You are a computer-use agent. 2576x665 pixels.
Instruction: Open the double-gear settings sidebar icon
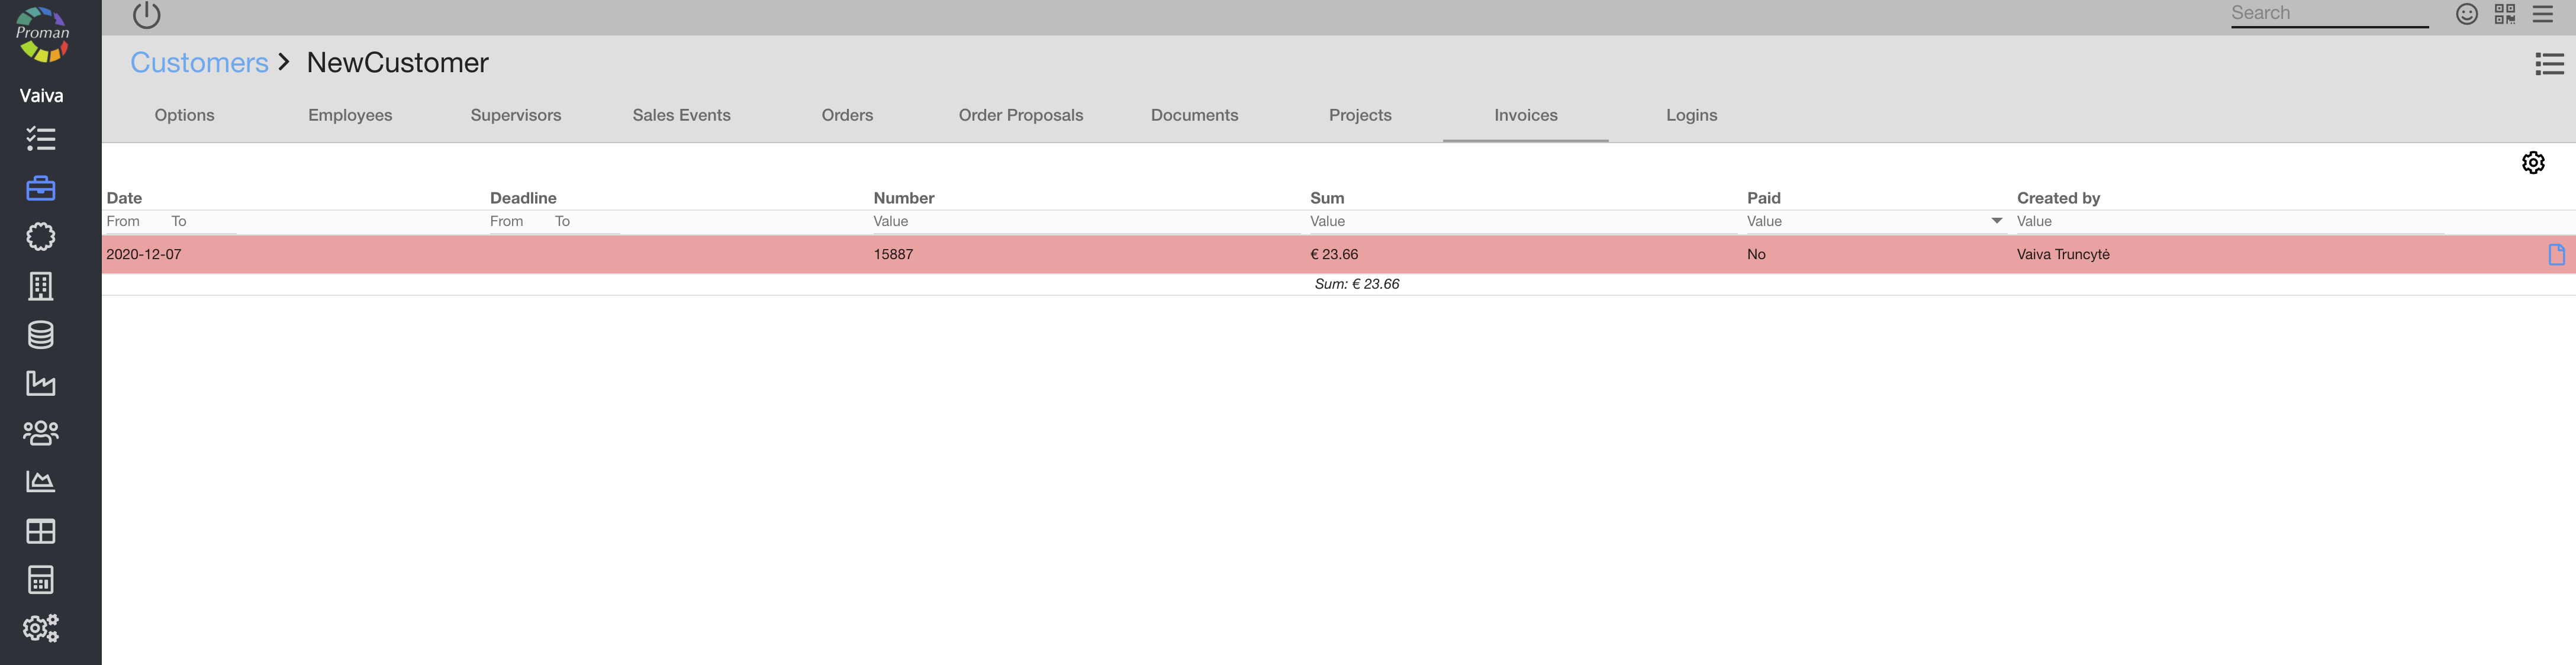point(41,628)
